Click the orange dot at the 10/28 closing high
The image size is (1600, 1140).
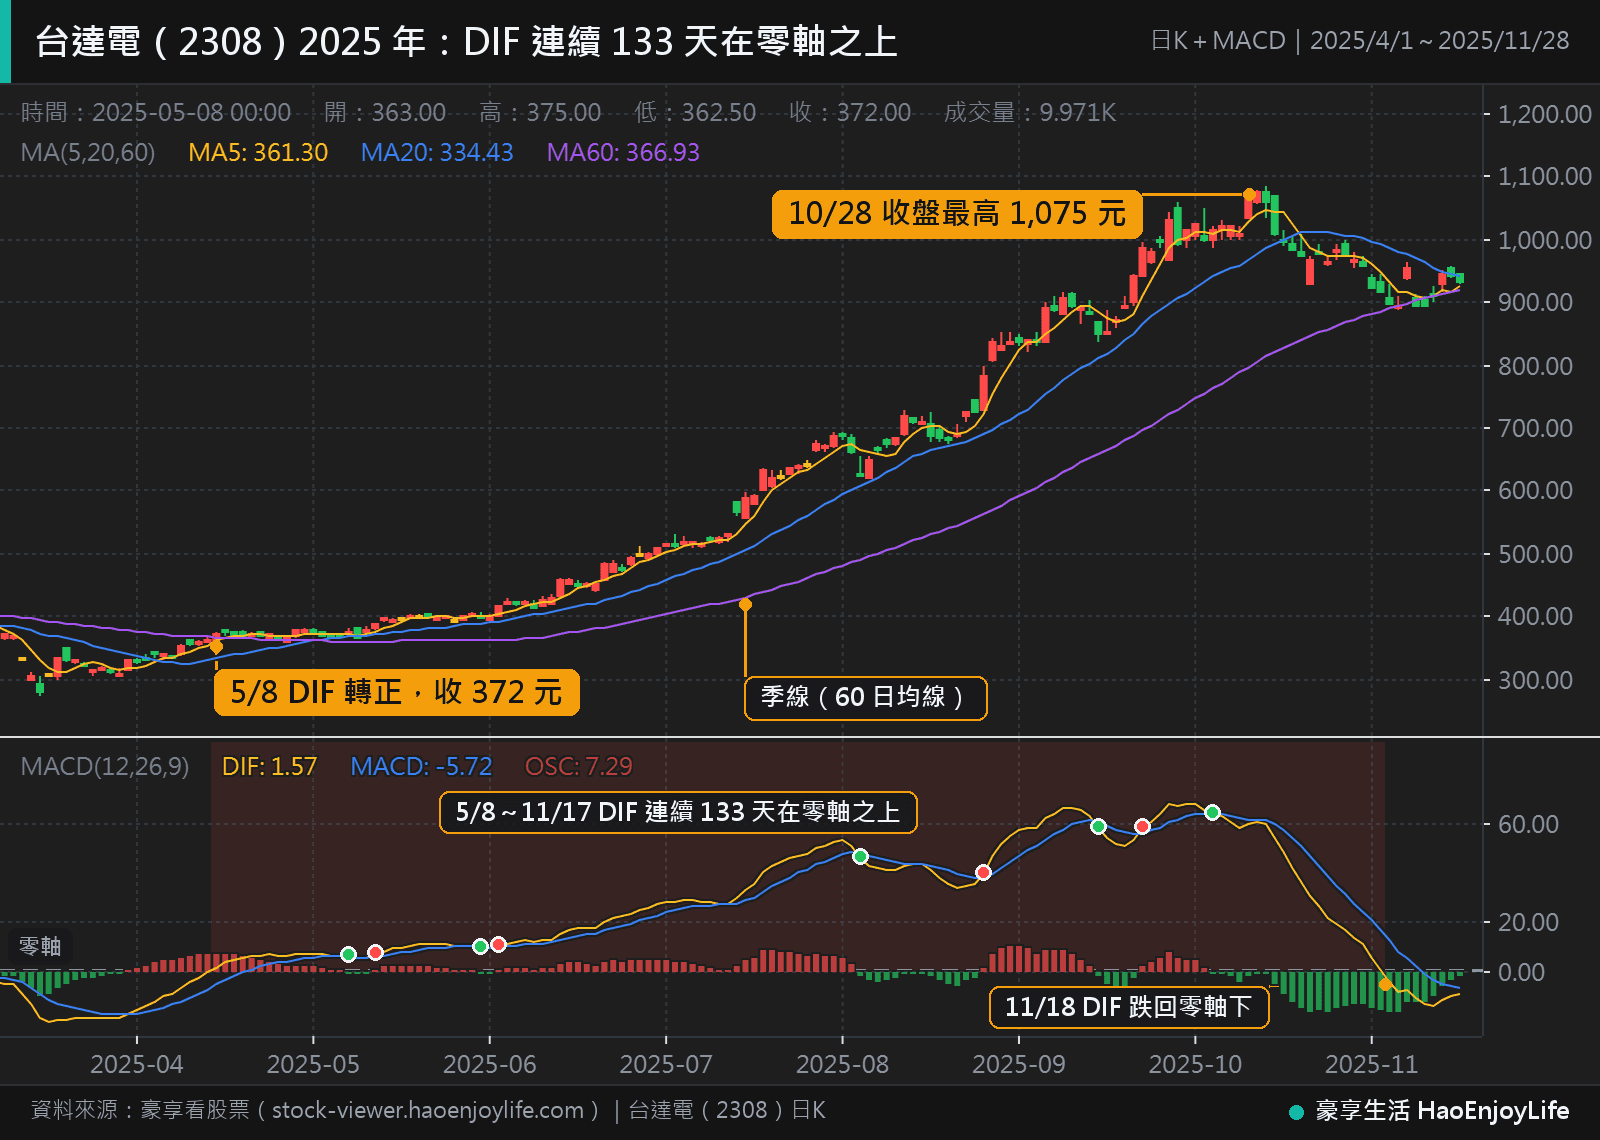(x=1249, y=194)
